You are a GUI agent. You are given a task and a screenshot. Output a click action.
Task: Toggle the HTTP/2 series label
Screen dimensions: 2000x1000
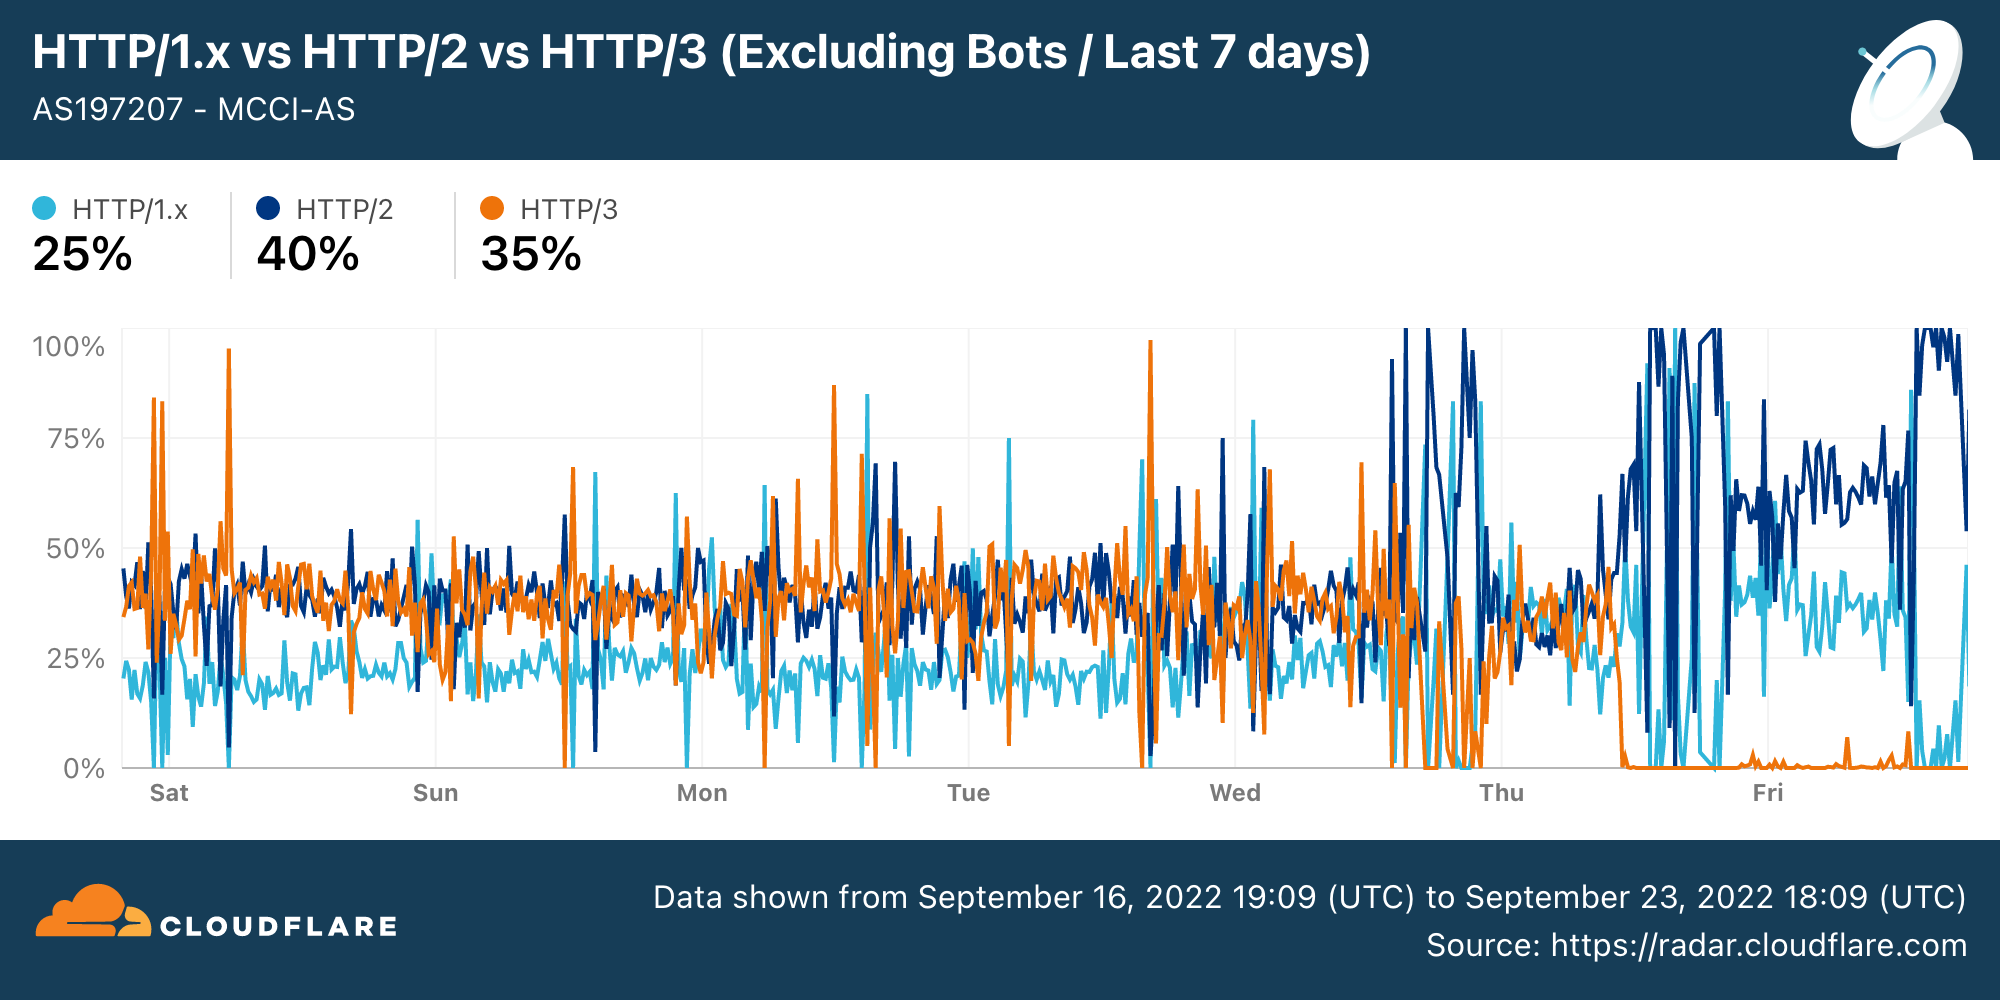(x=345, y=210)
